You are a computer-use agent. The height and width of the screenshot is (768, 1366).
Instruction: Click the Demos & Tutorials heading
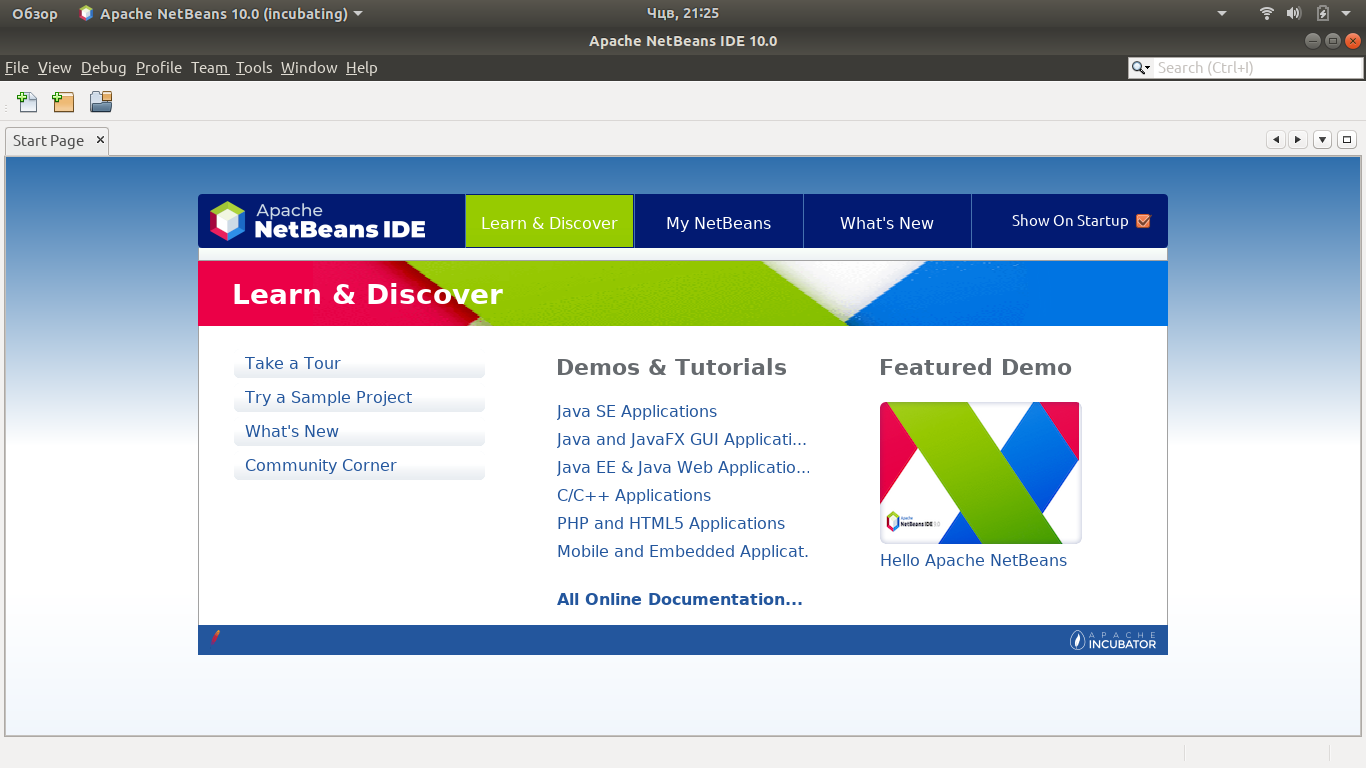tap(671, 367)
